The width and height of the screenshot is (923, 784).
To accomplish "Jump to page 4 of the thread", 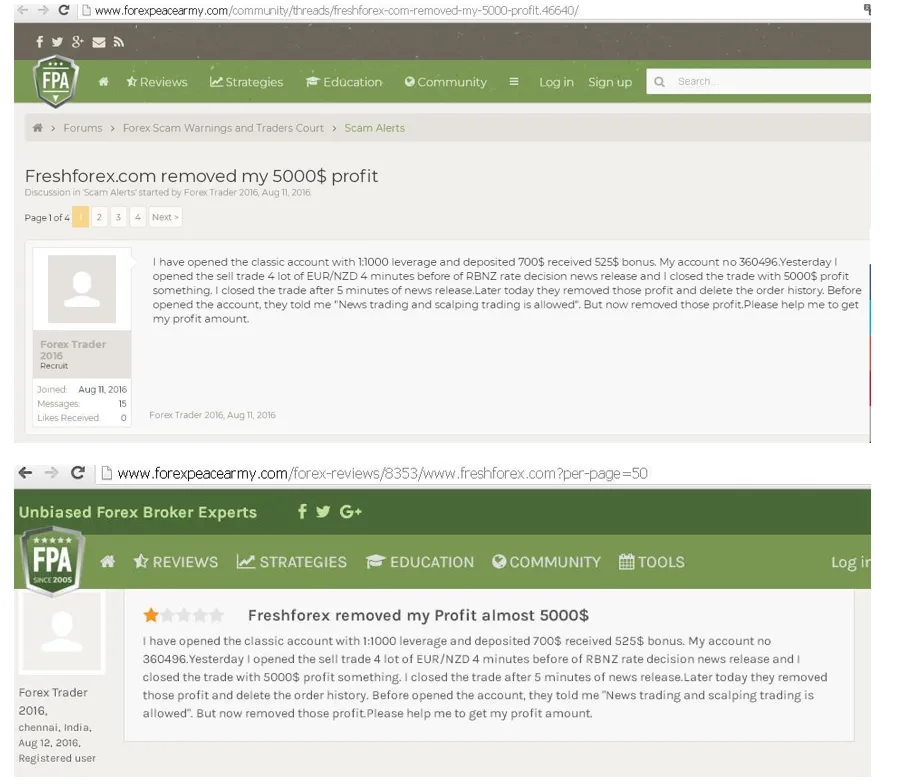I will 138,217.
